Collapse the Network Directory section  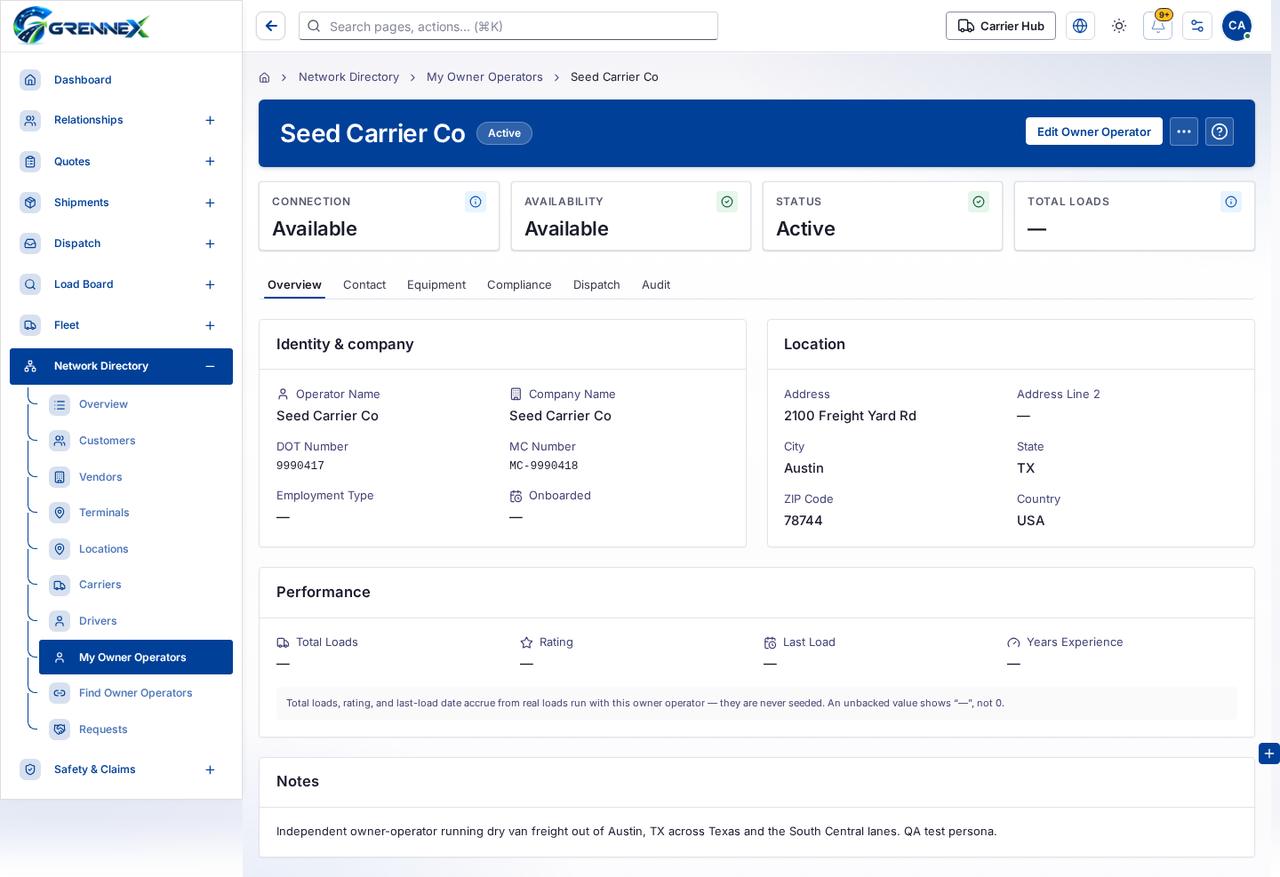pos(210,366)
